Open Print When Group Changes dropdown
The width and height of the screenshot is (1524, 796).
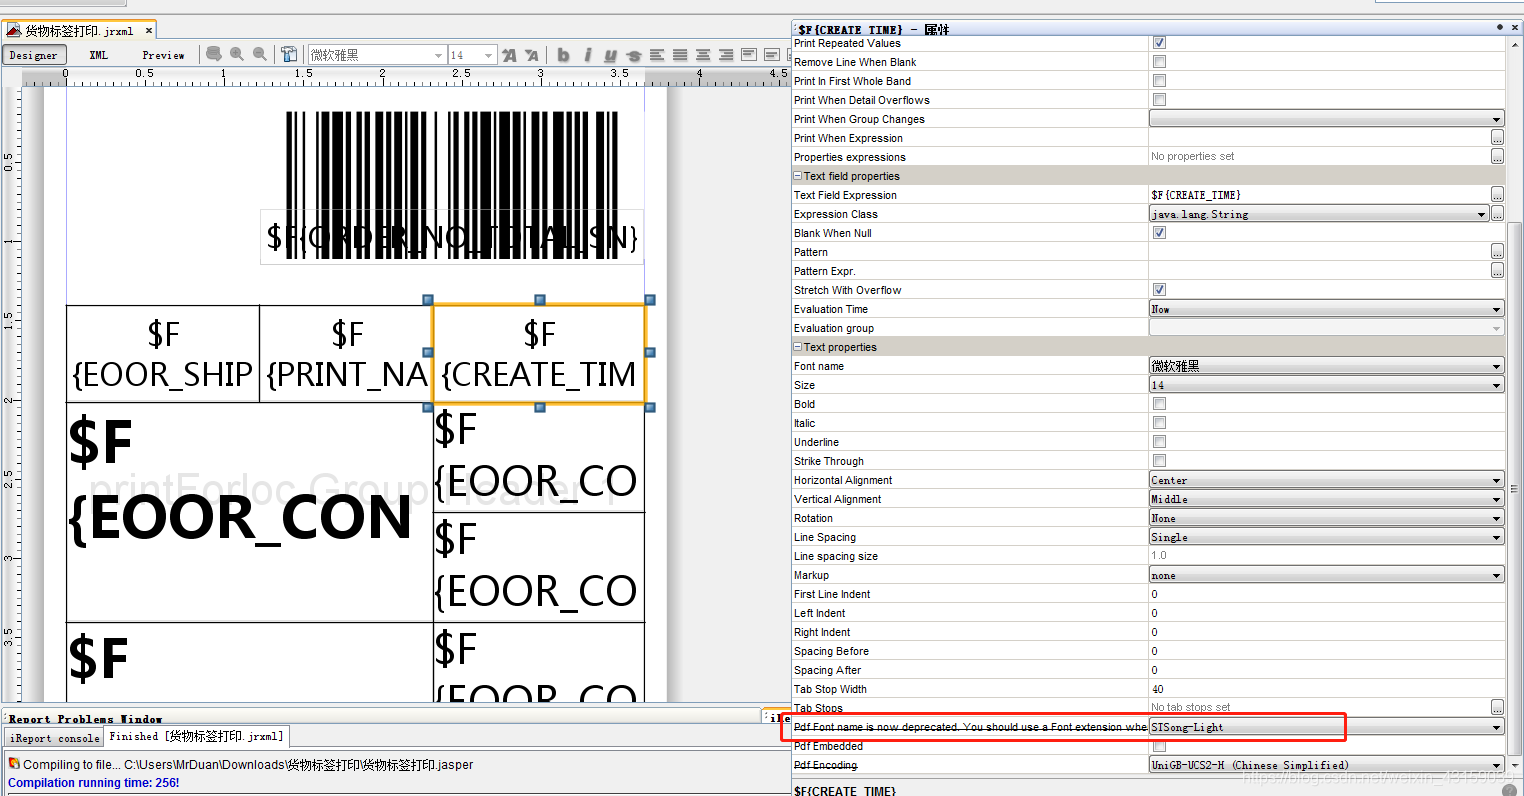(1326, 119)
